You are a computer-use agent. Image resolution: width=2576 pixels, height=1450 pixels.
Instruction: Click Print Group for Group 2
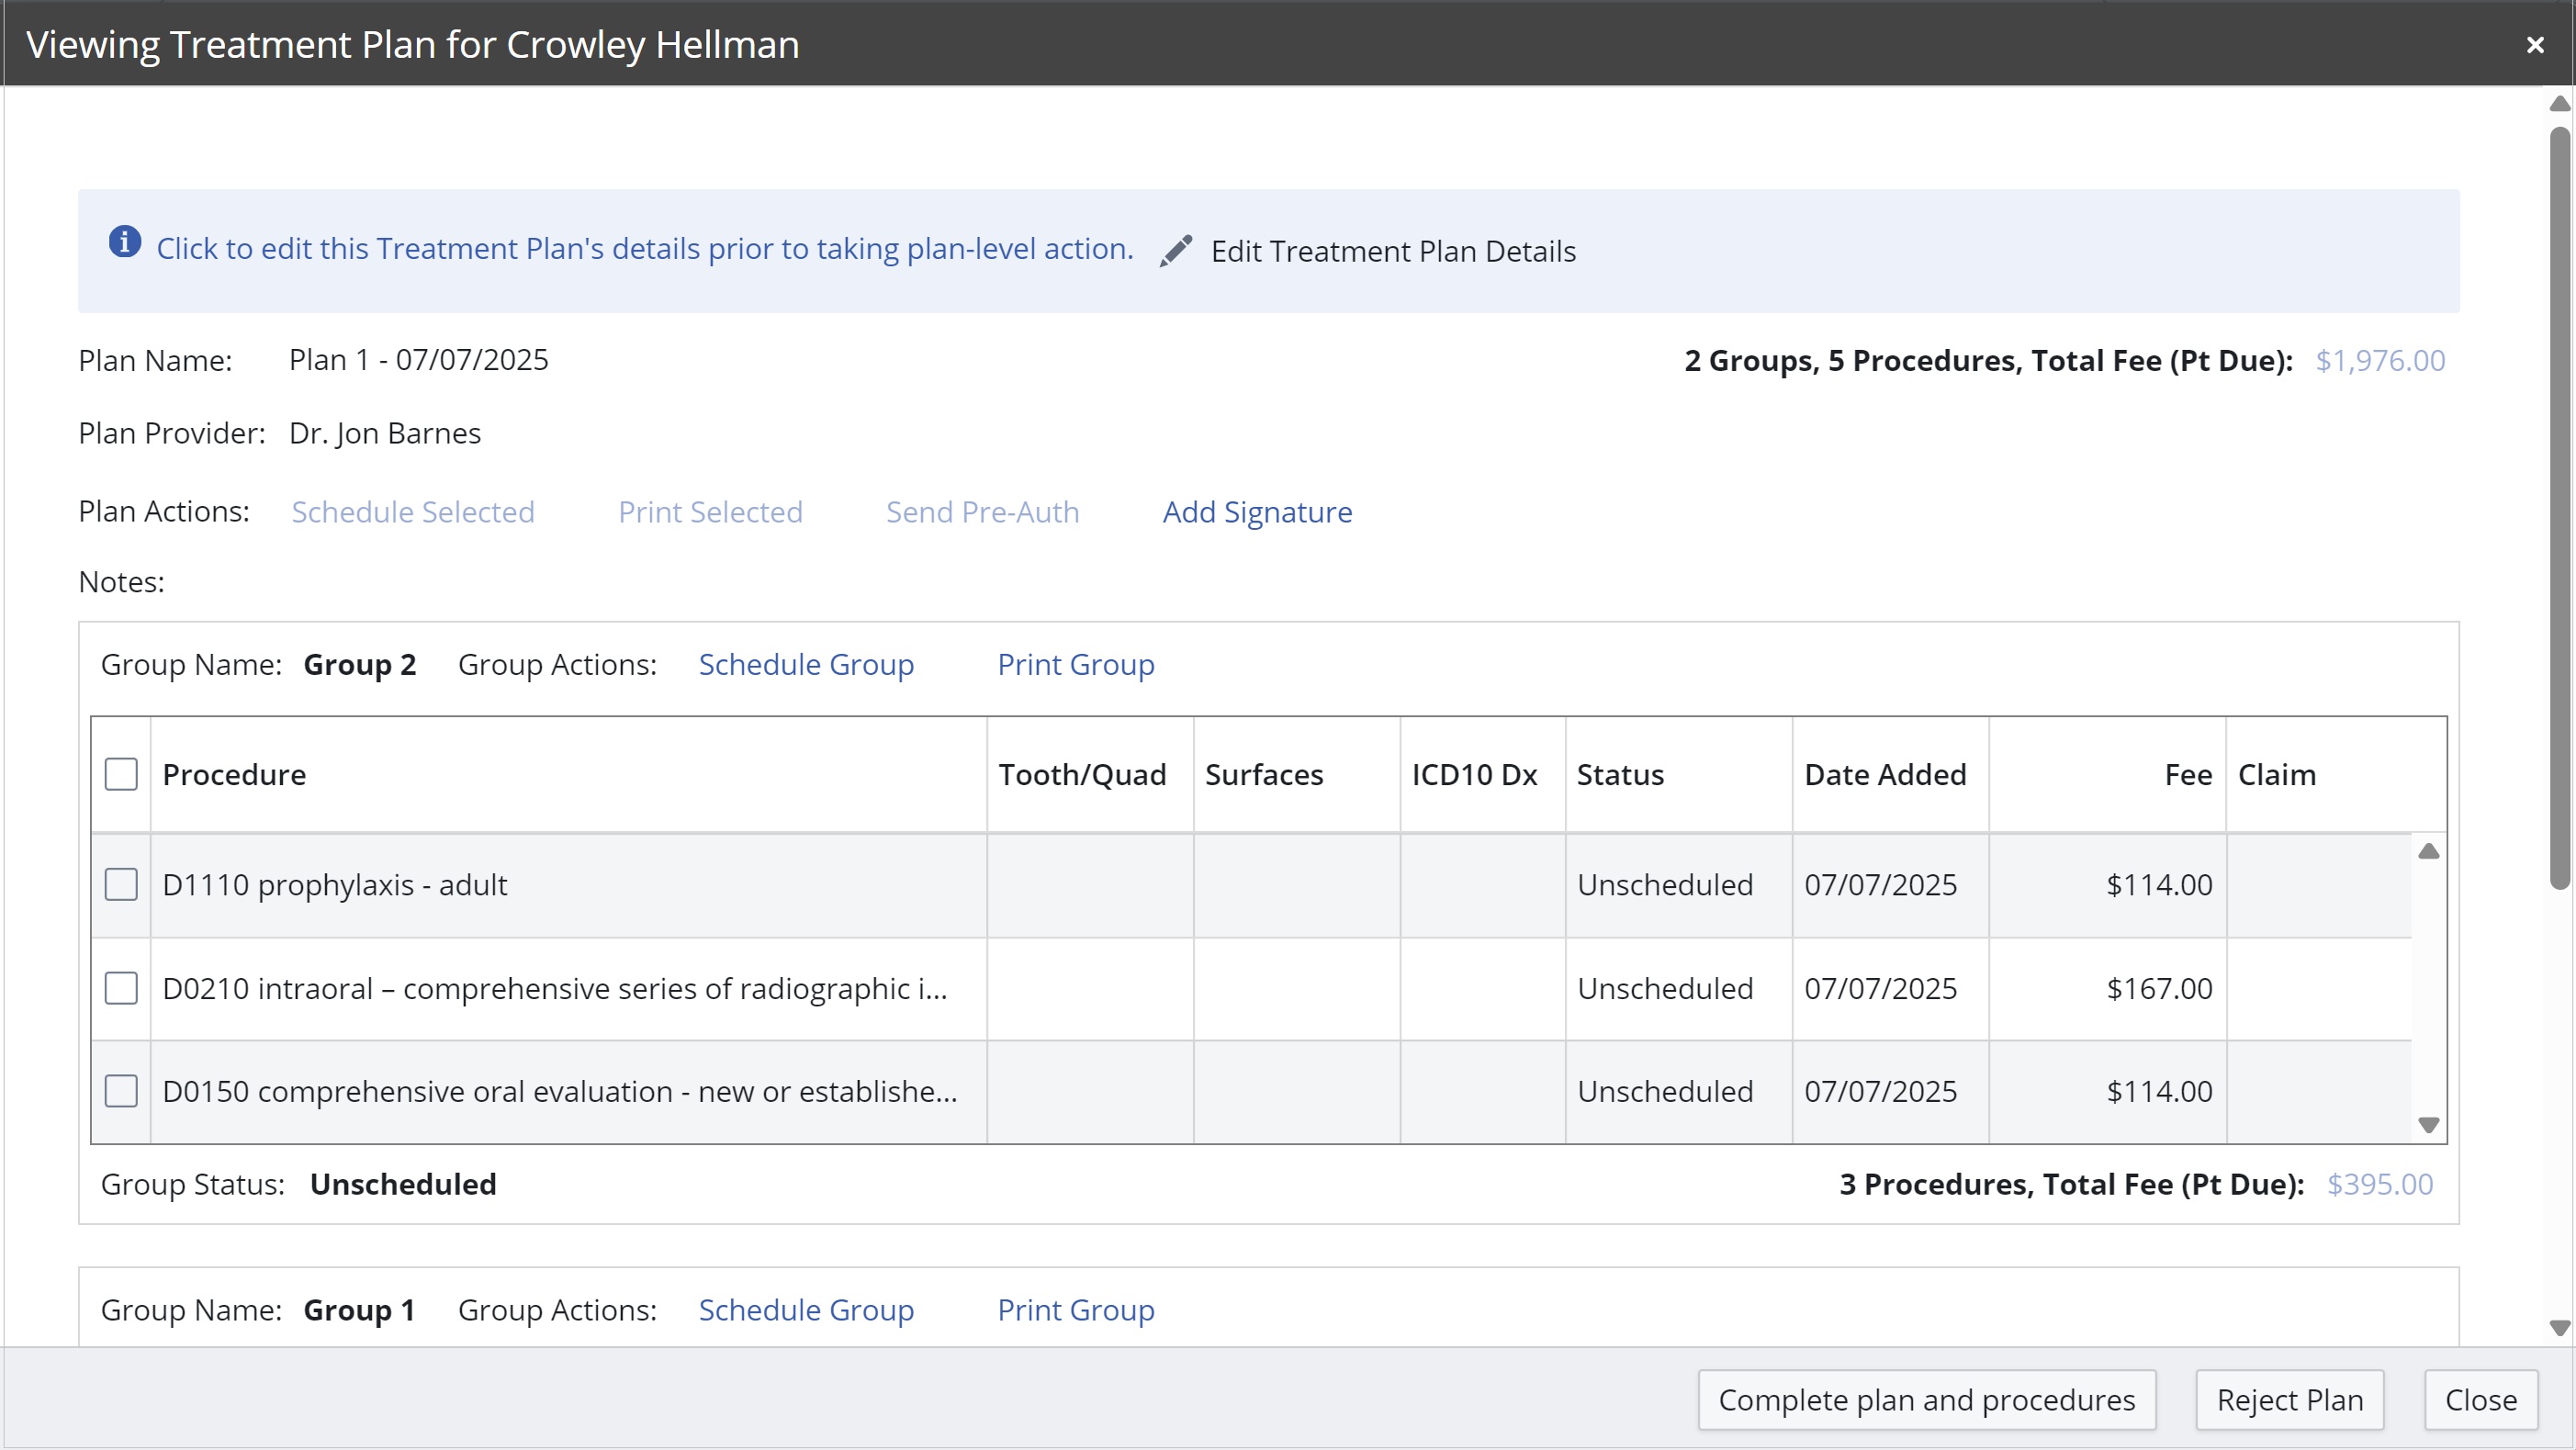(x=1076, y=664)
